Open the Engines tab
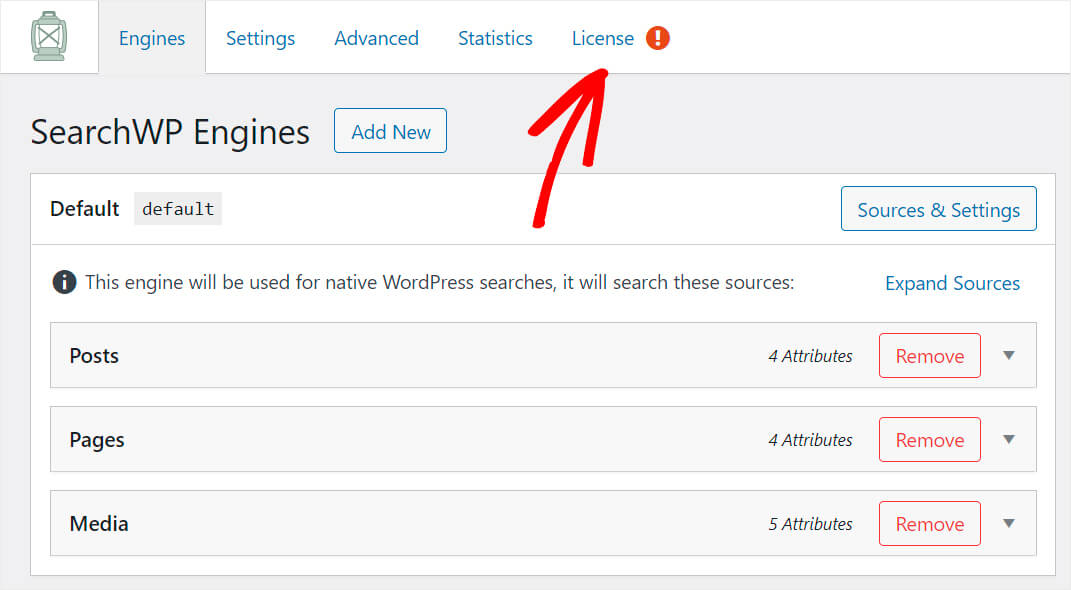The image size is (1071, 590). point(152,38)
